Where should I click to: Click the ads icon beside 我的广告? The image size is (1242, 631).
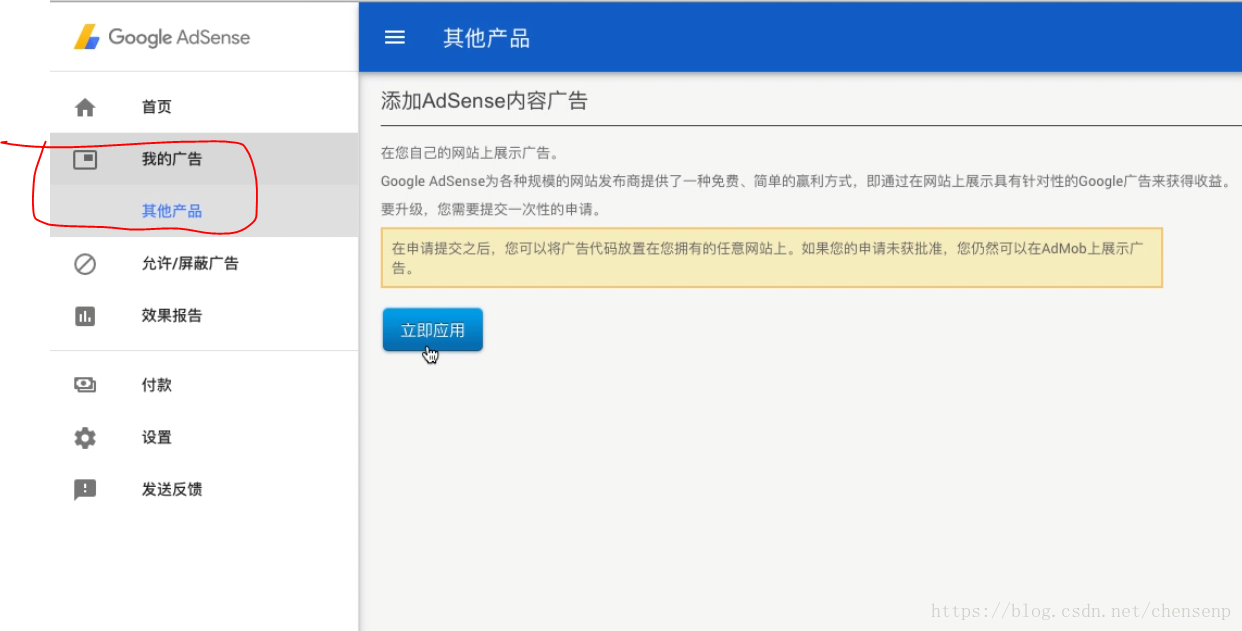tap(85, 159)
